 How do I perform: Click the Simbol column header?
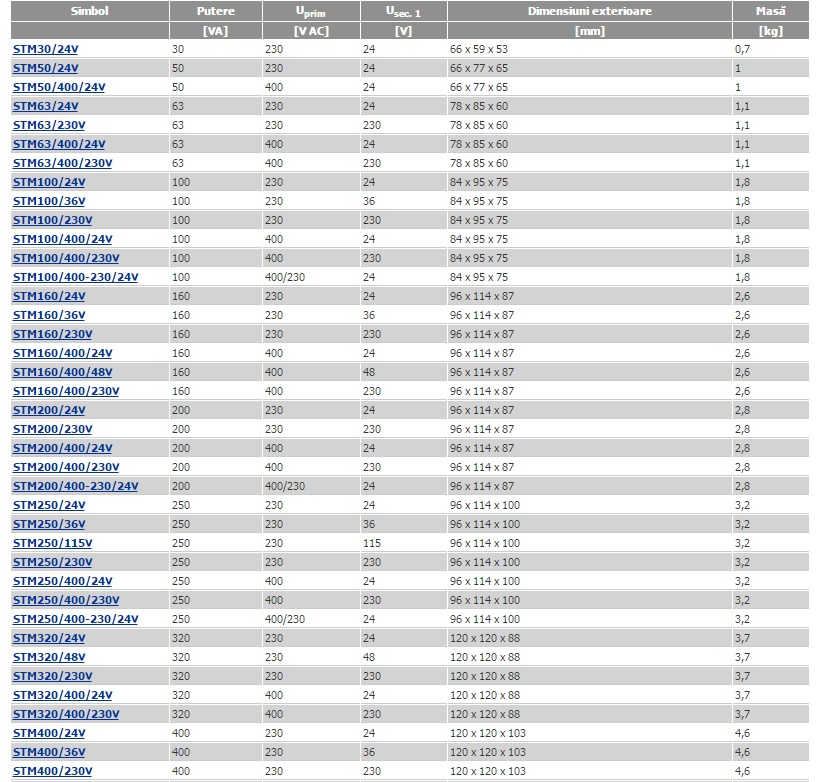(x=90, y=11)
